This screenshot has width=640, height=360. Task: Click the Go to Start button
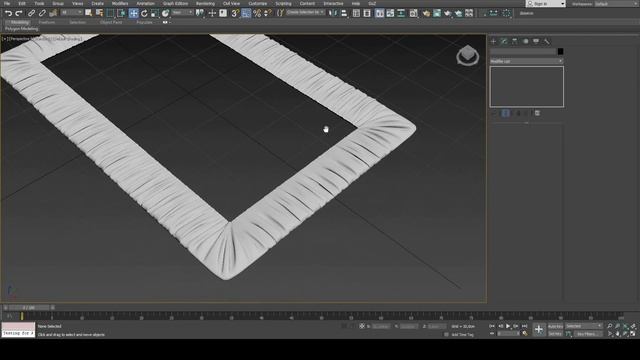tap(492, 326)
